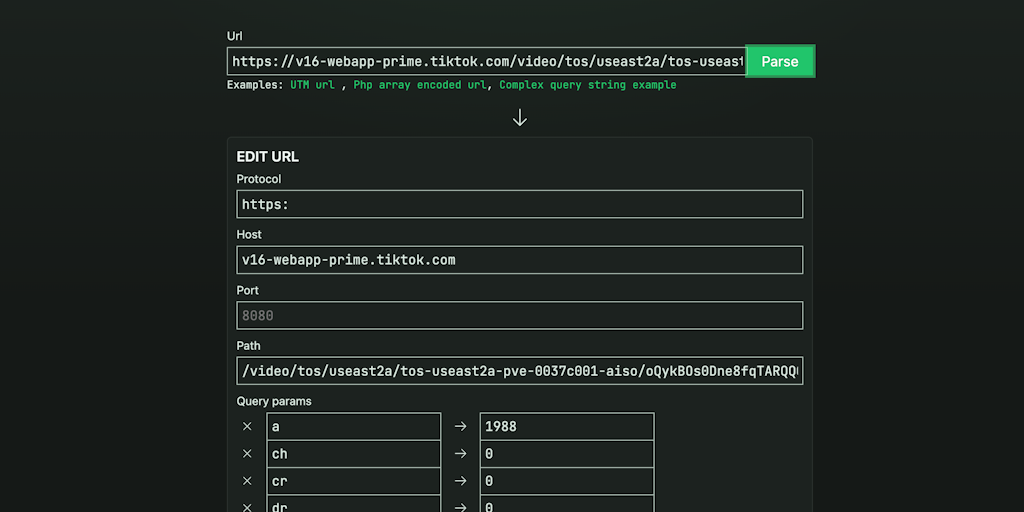Delete the 'ch' query param row

(x=247, y=454)
